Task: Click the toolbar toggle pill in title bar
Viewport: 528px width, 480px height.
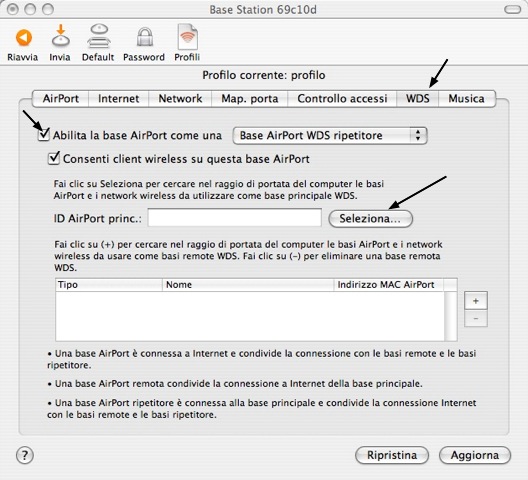Action: click(x=513, y=9)
